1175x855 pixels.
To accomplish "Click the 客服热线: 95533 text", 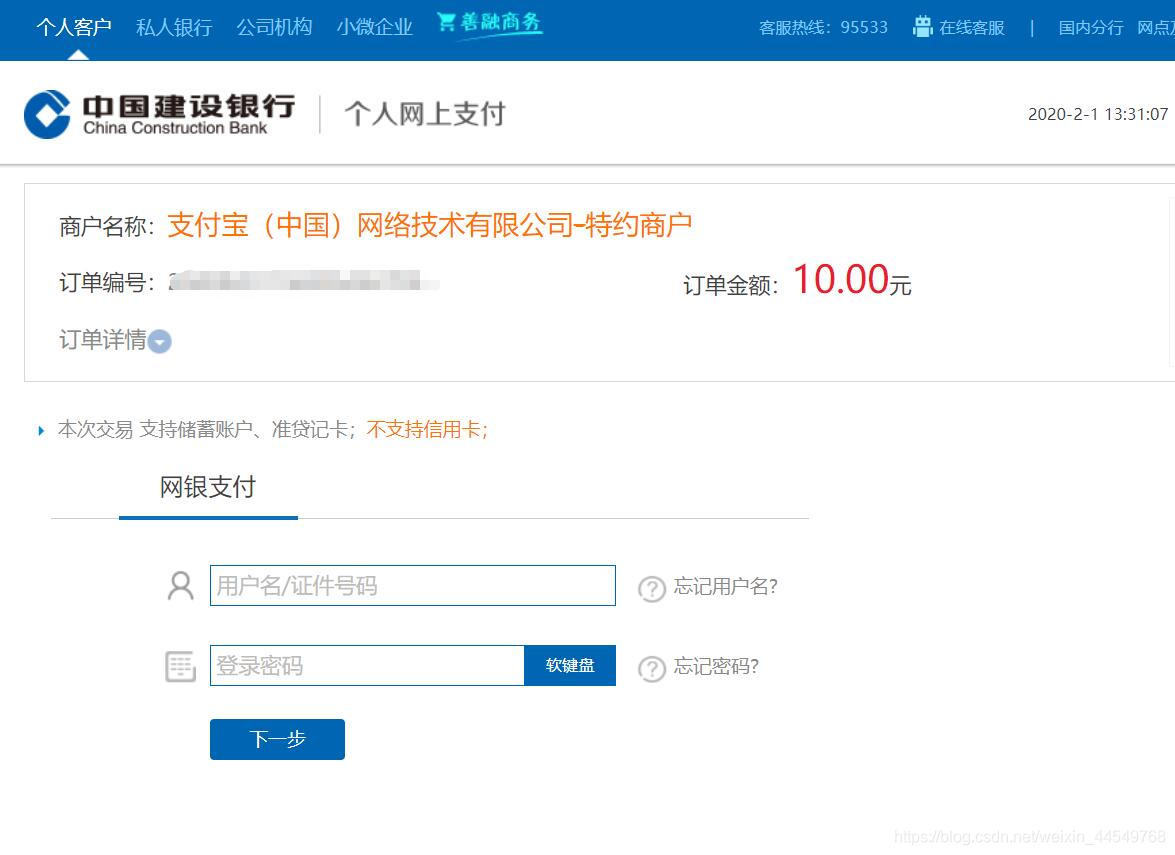I will tap(824, 28).
